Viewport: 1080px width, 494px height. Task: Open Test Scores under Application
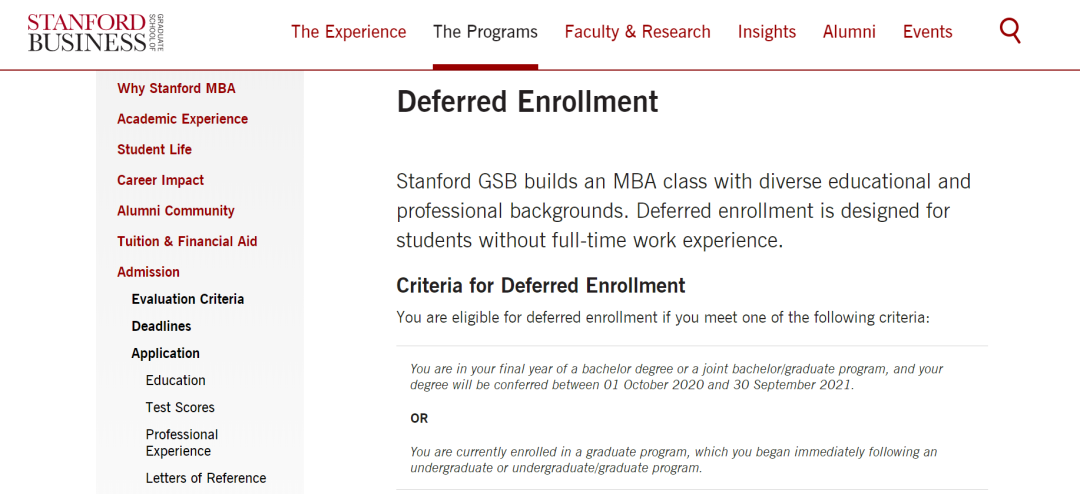tap(180, 407)
